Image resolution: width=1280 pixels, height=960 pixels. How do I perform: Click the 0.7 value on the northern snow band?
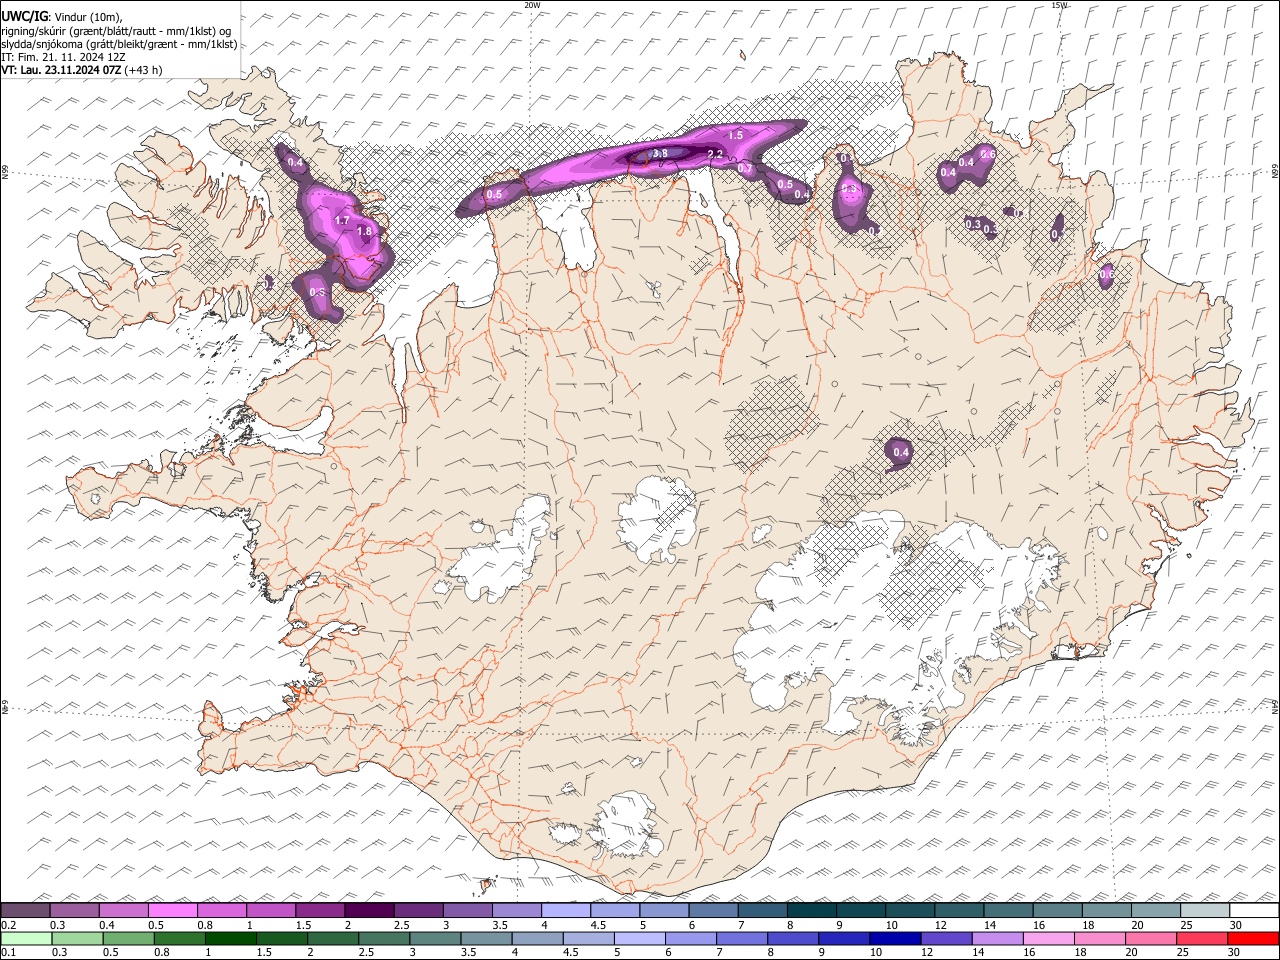pos(745,169)
